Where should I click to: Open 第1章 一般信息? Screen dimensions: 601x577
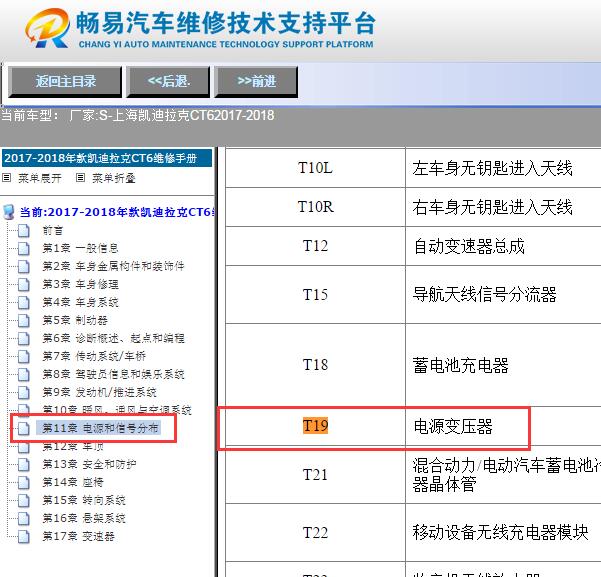[x=80, y=248]
